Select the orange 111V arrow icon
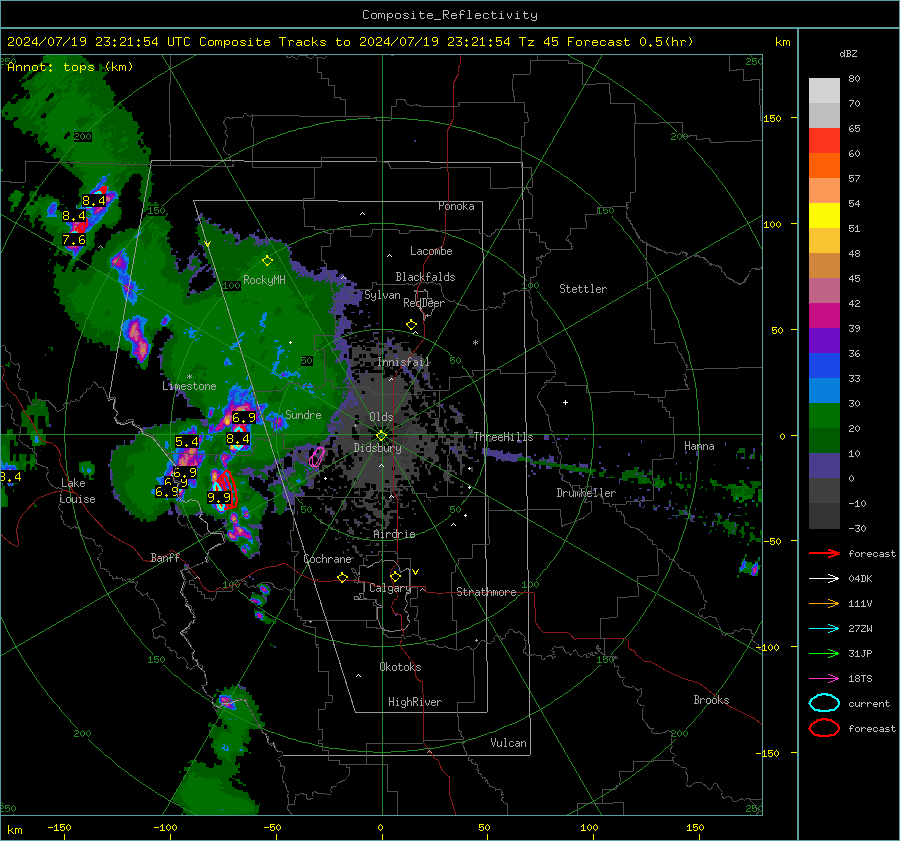This screenshot has width=900, height=841. [x=824, y=603]
